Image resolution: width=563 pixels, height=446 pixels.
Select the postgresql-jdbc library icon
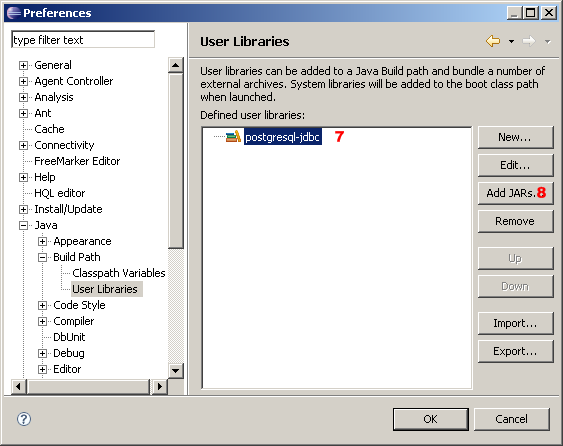[x=233, y=136]
